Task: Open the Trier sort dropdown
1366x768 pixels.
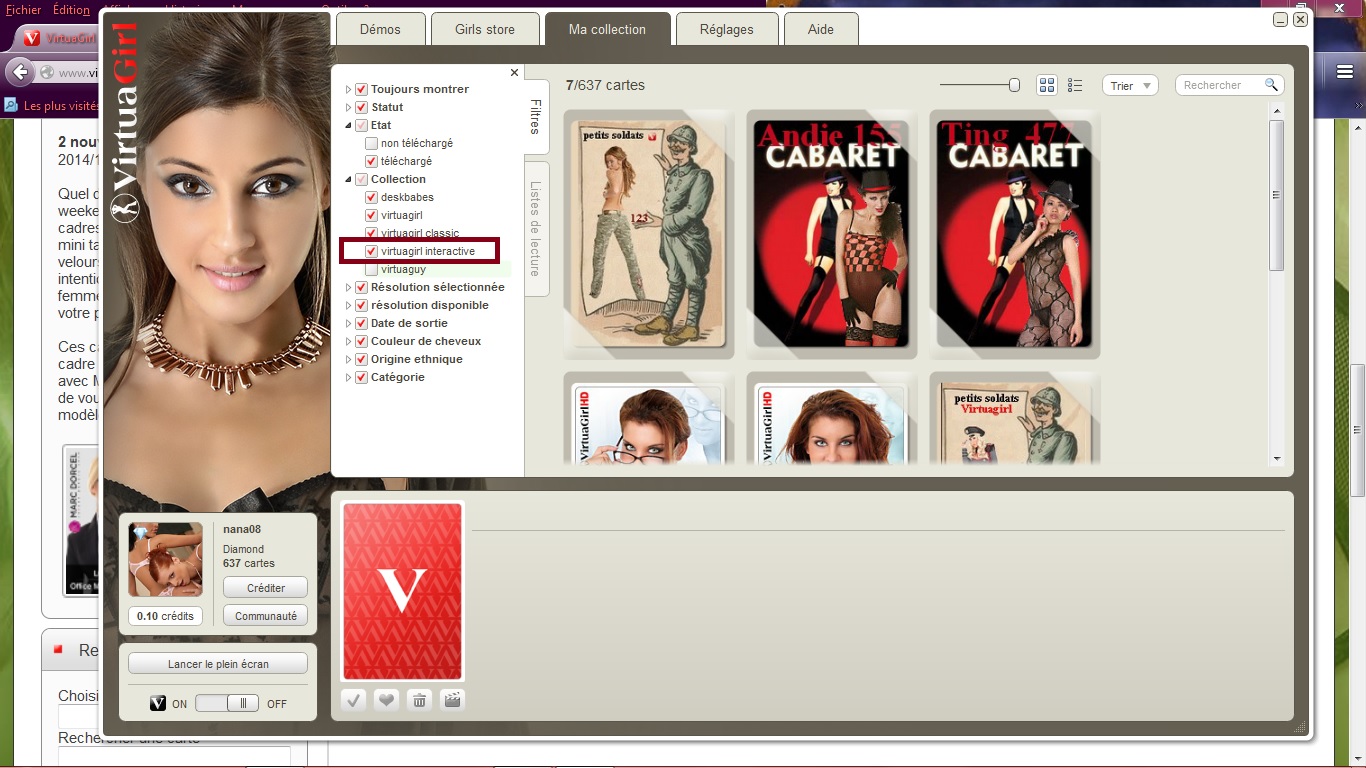Action: pyautogui.click(x=1130, y=86)
